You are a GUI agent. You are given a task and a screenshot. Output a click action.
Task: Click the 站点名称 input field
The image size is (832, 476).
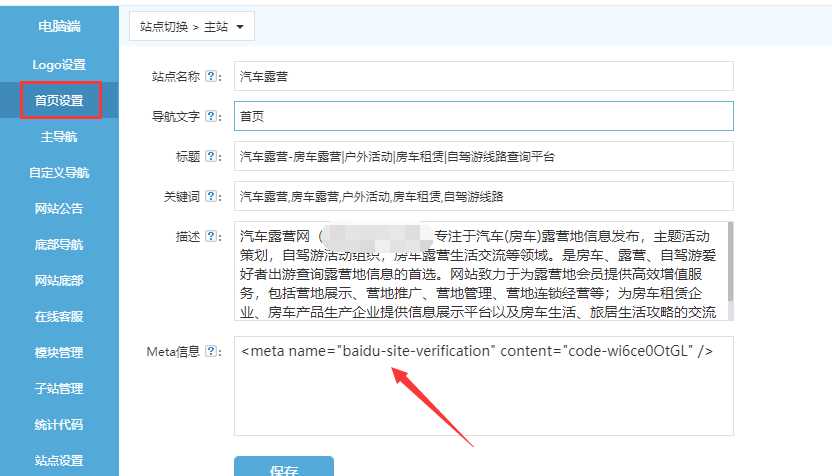point(484,76)
